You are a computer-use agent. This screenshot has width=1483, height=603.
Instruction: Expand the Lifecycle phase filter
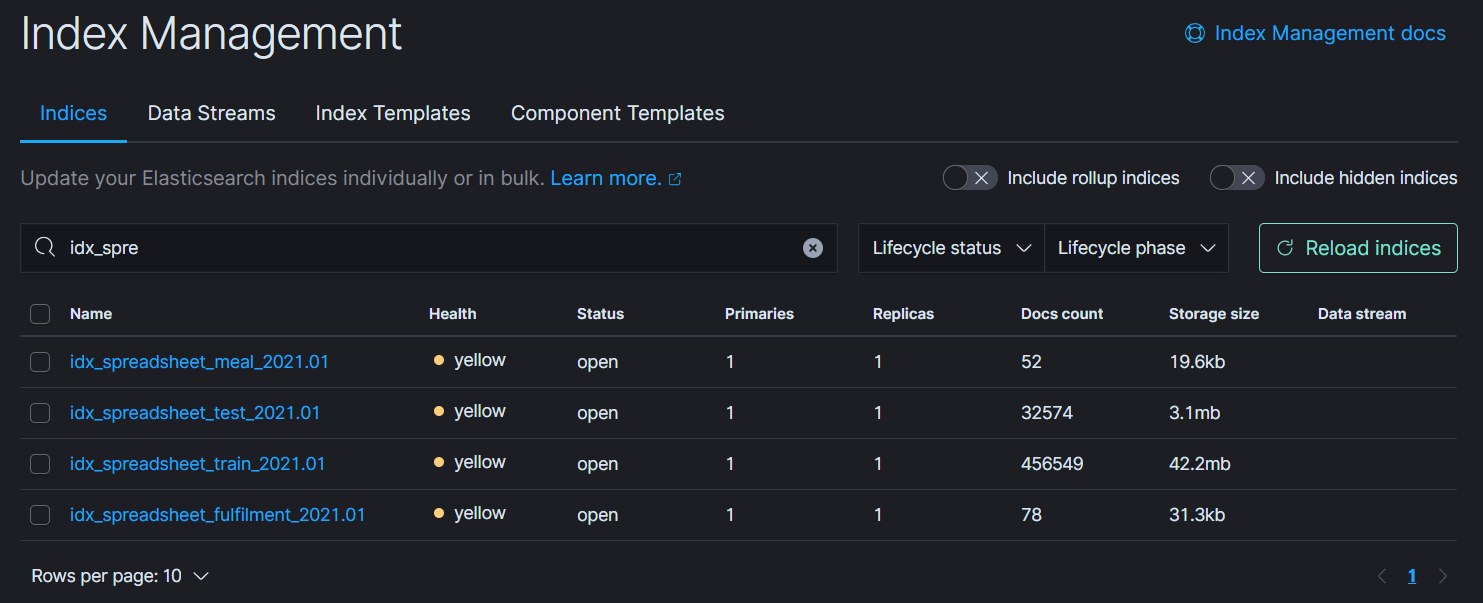coord(1136,248)
